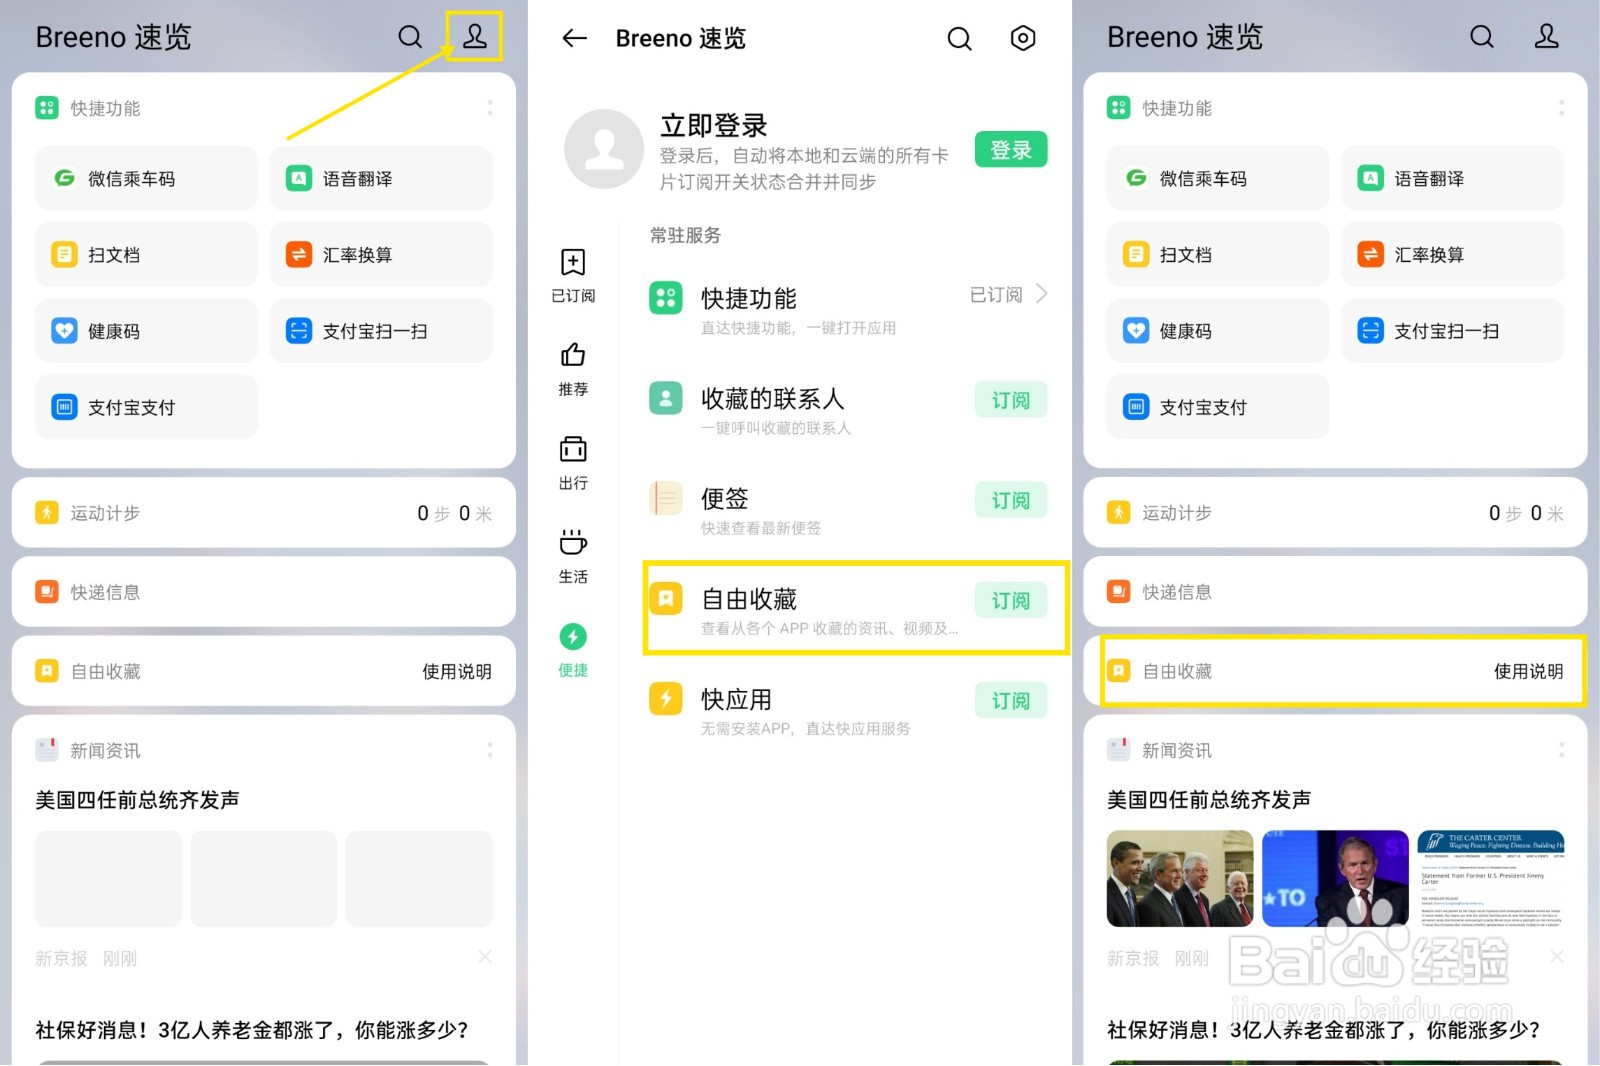Viewport: 1600px width, 1066px height.
Task: Open 运动计步 card in left screen
Action: coord(264,513)
